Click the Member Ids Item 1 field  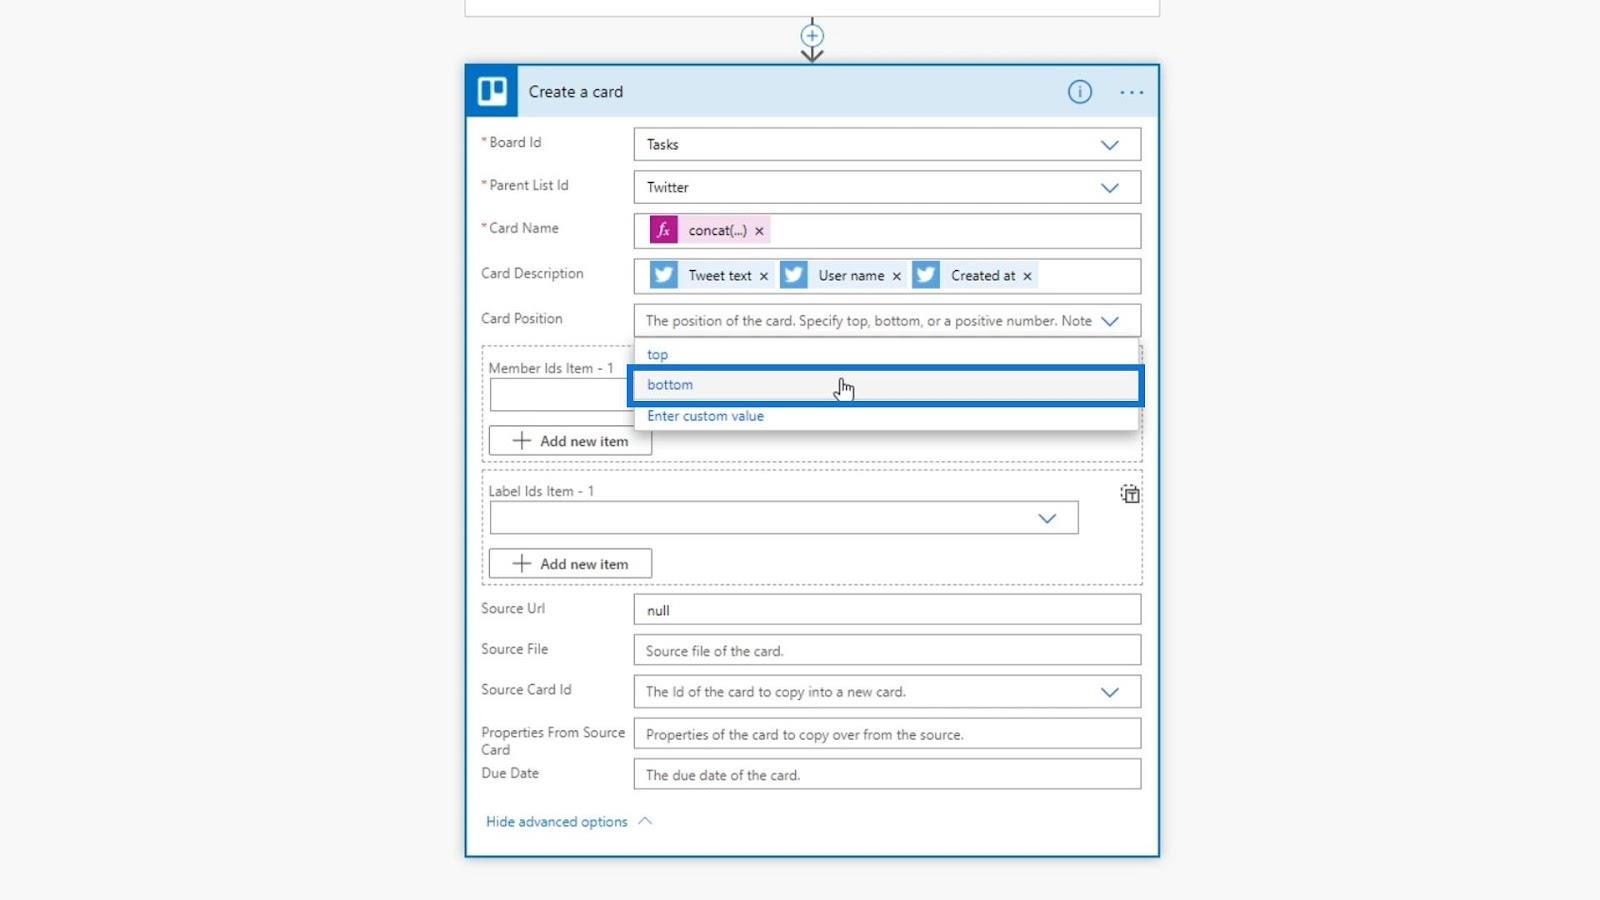coord(561,395)
